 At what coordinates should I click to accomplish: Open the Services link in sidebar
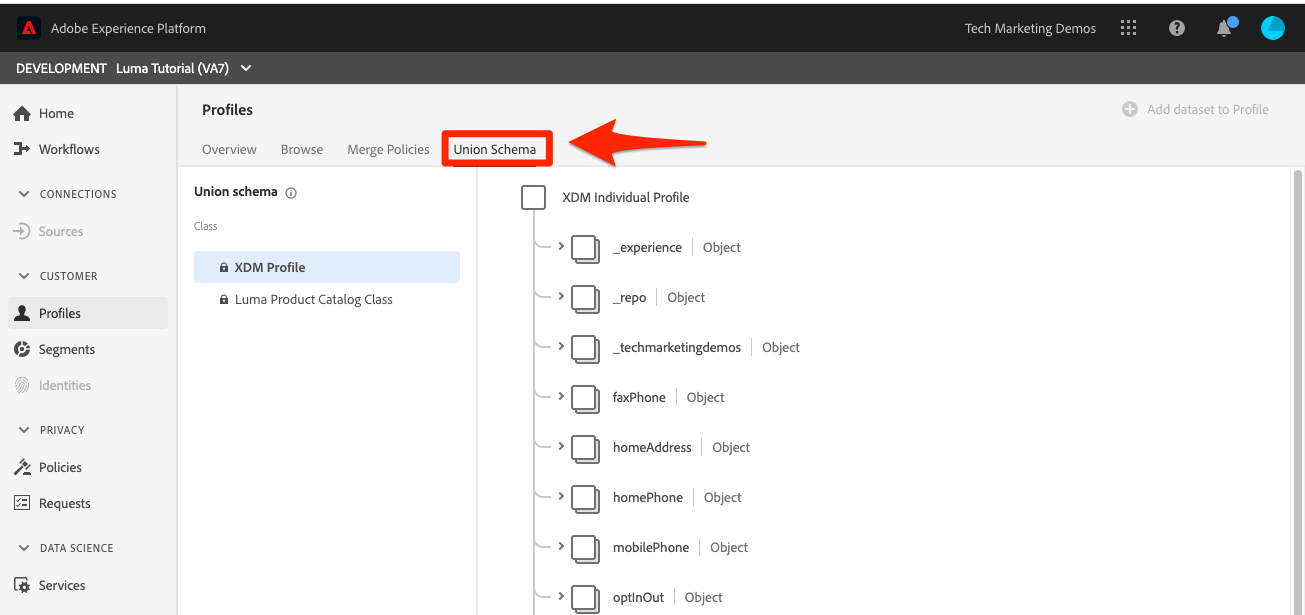pos(62,585)
